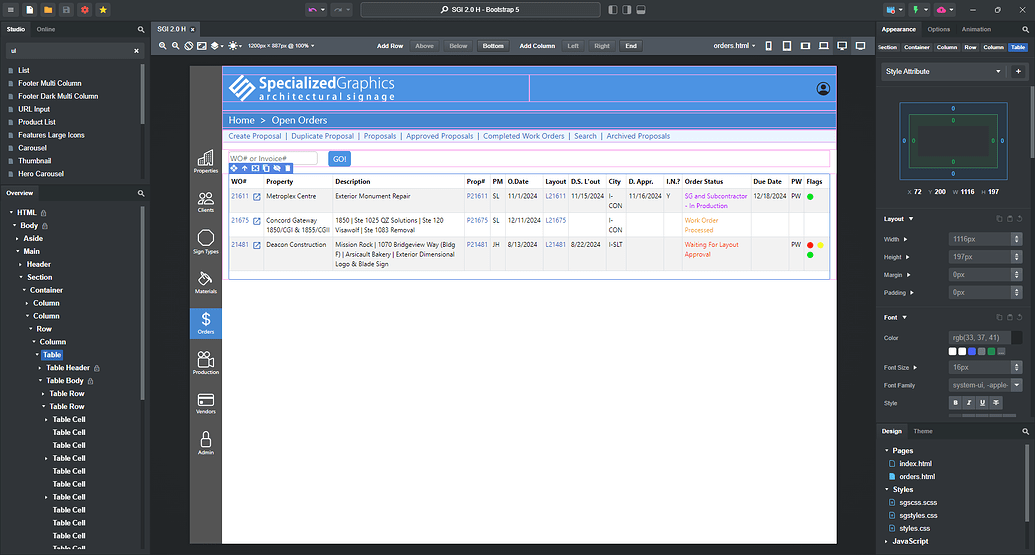Pick the blue font color swatch
The image size is (1035, 555).
(x=972, y=352)
